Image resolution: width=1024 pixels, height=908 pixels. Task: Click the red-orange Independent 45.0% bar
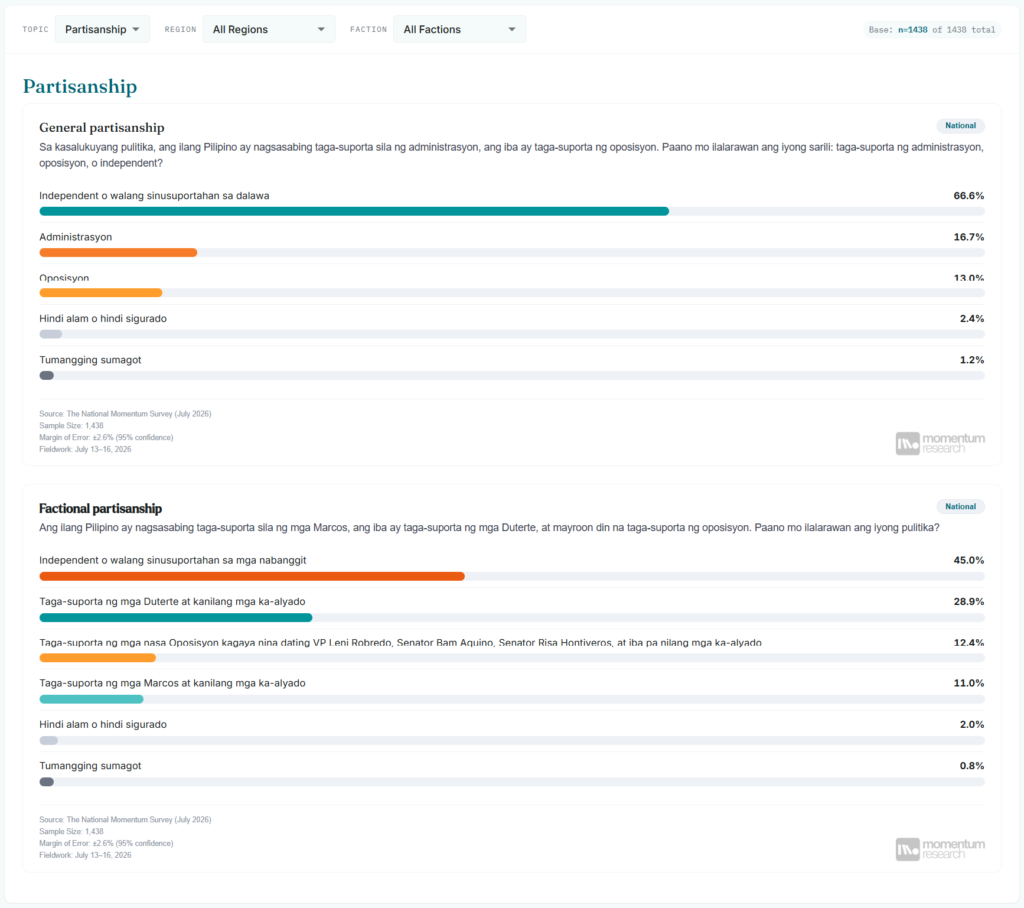(x=252, y=576)
